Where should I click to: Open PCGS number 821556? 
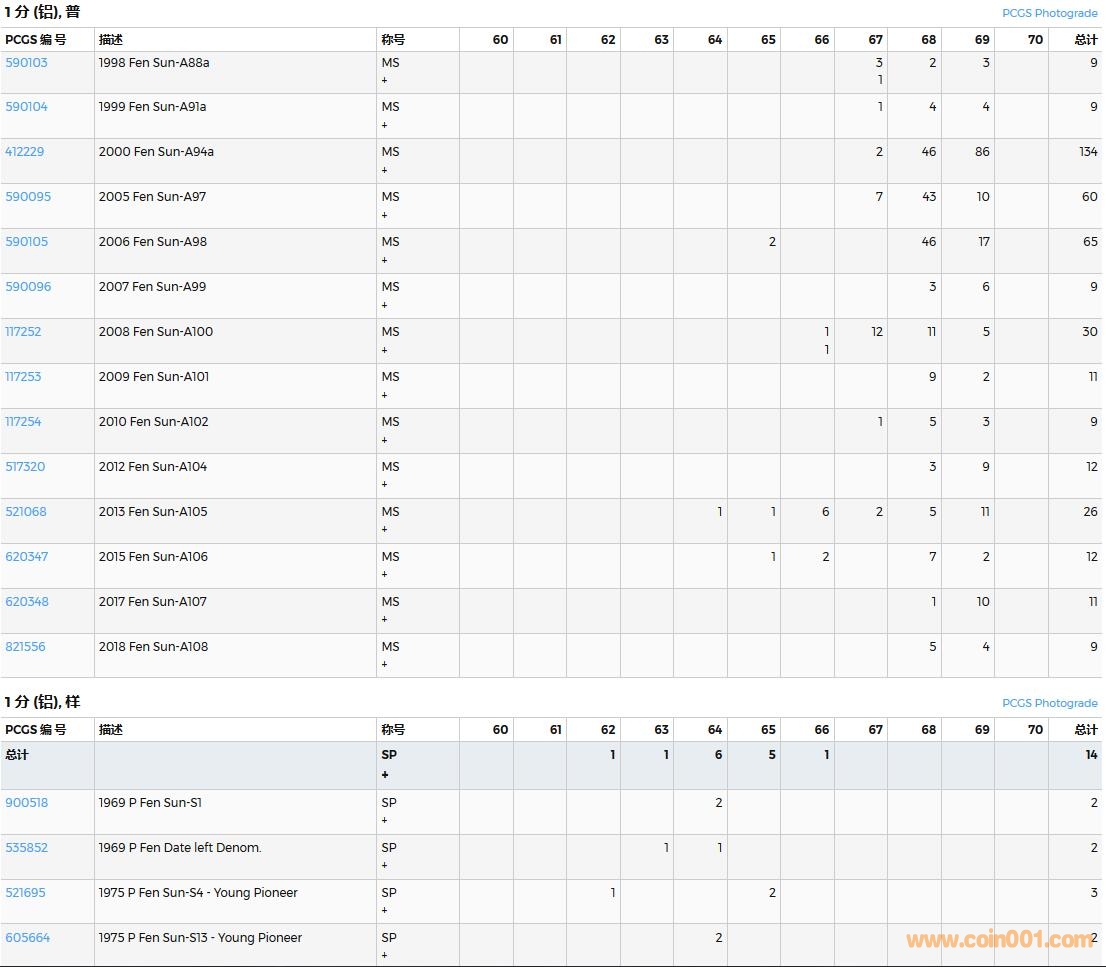coord(25,647)
